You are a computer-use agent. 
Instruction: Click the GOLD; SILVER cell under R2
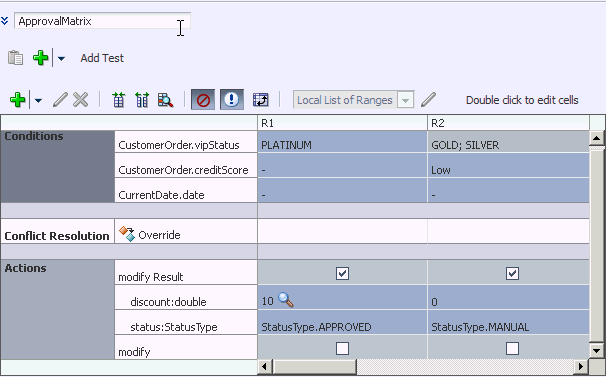tap(508, 142)
